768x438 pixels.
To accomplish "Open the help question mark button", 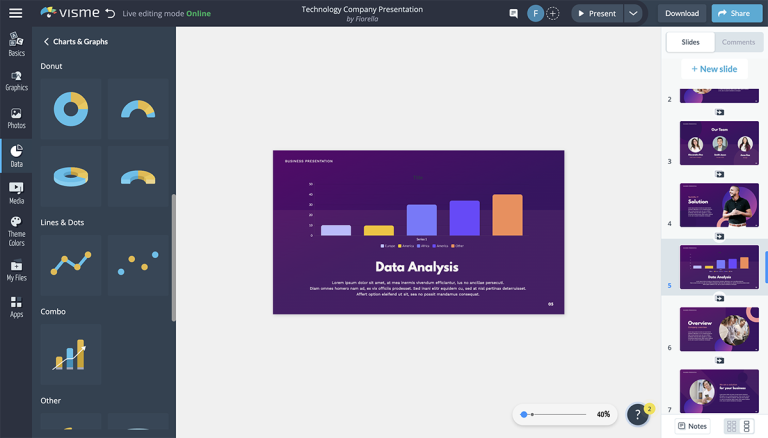I will click(637, 414).
